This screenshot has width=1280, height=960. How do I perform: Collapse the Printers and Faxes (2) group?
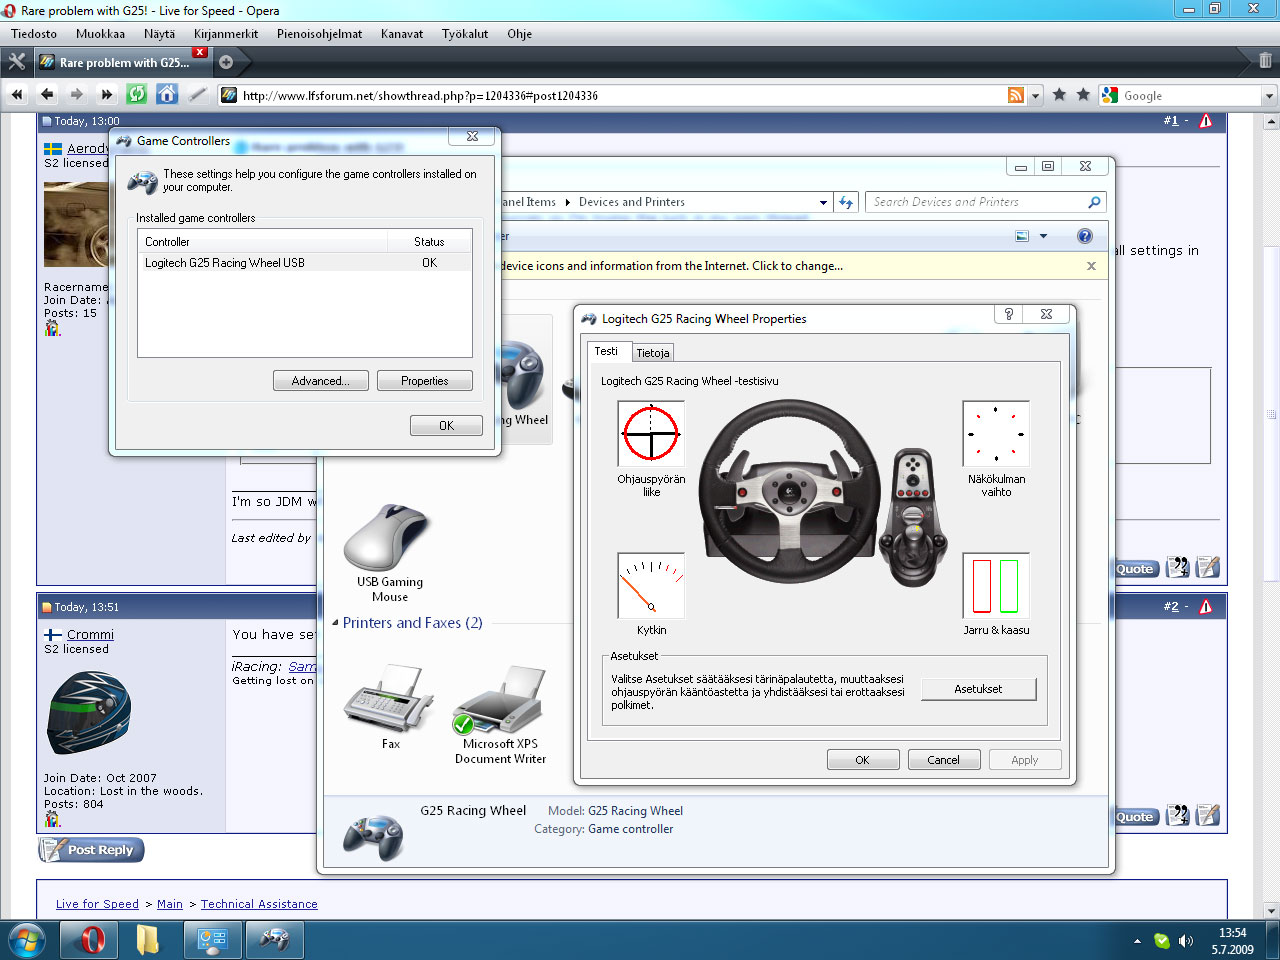click(335, 622)
